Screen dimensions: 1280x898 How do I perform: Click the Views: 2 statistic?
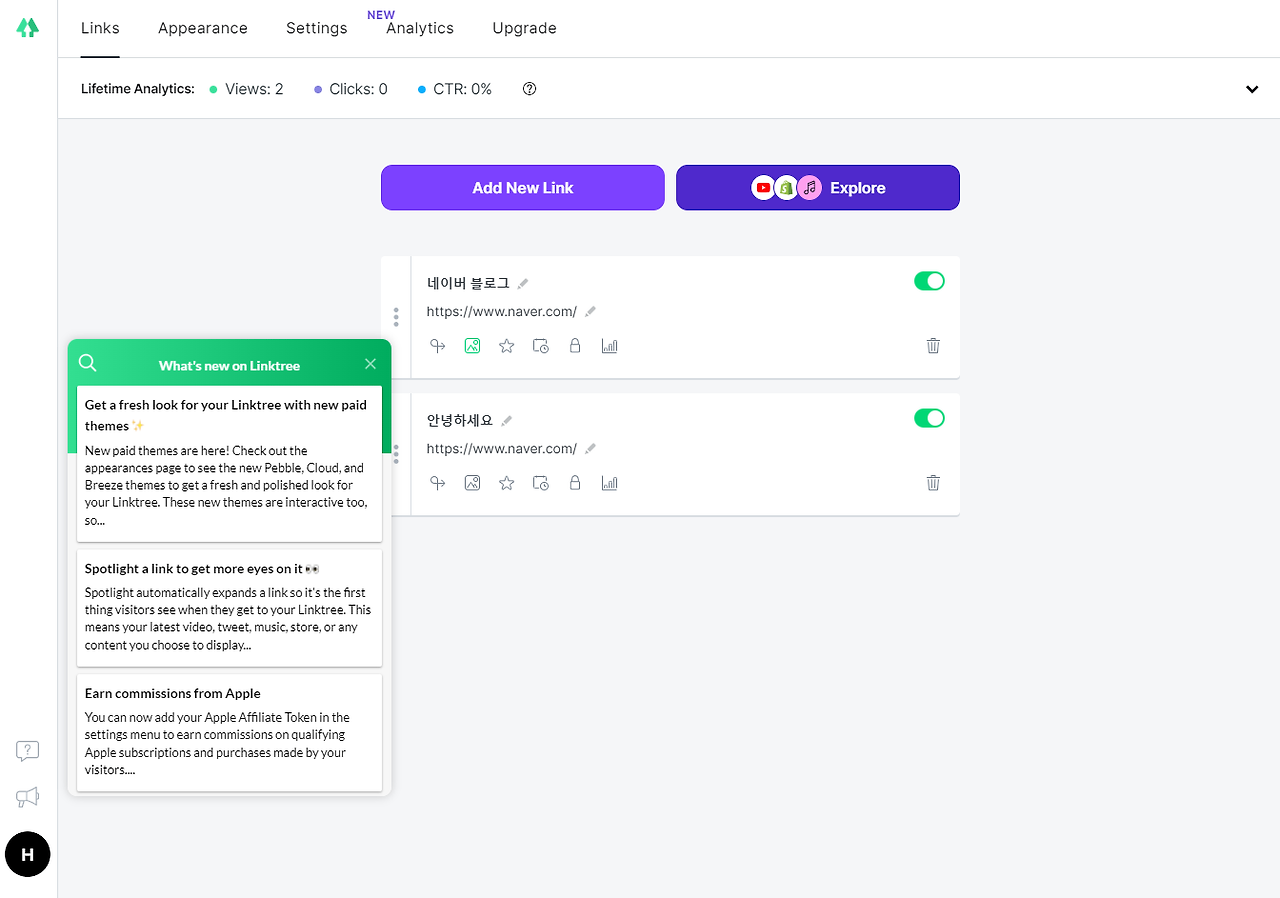tap(246, 89)
